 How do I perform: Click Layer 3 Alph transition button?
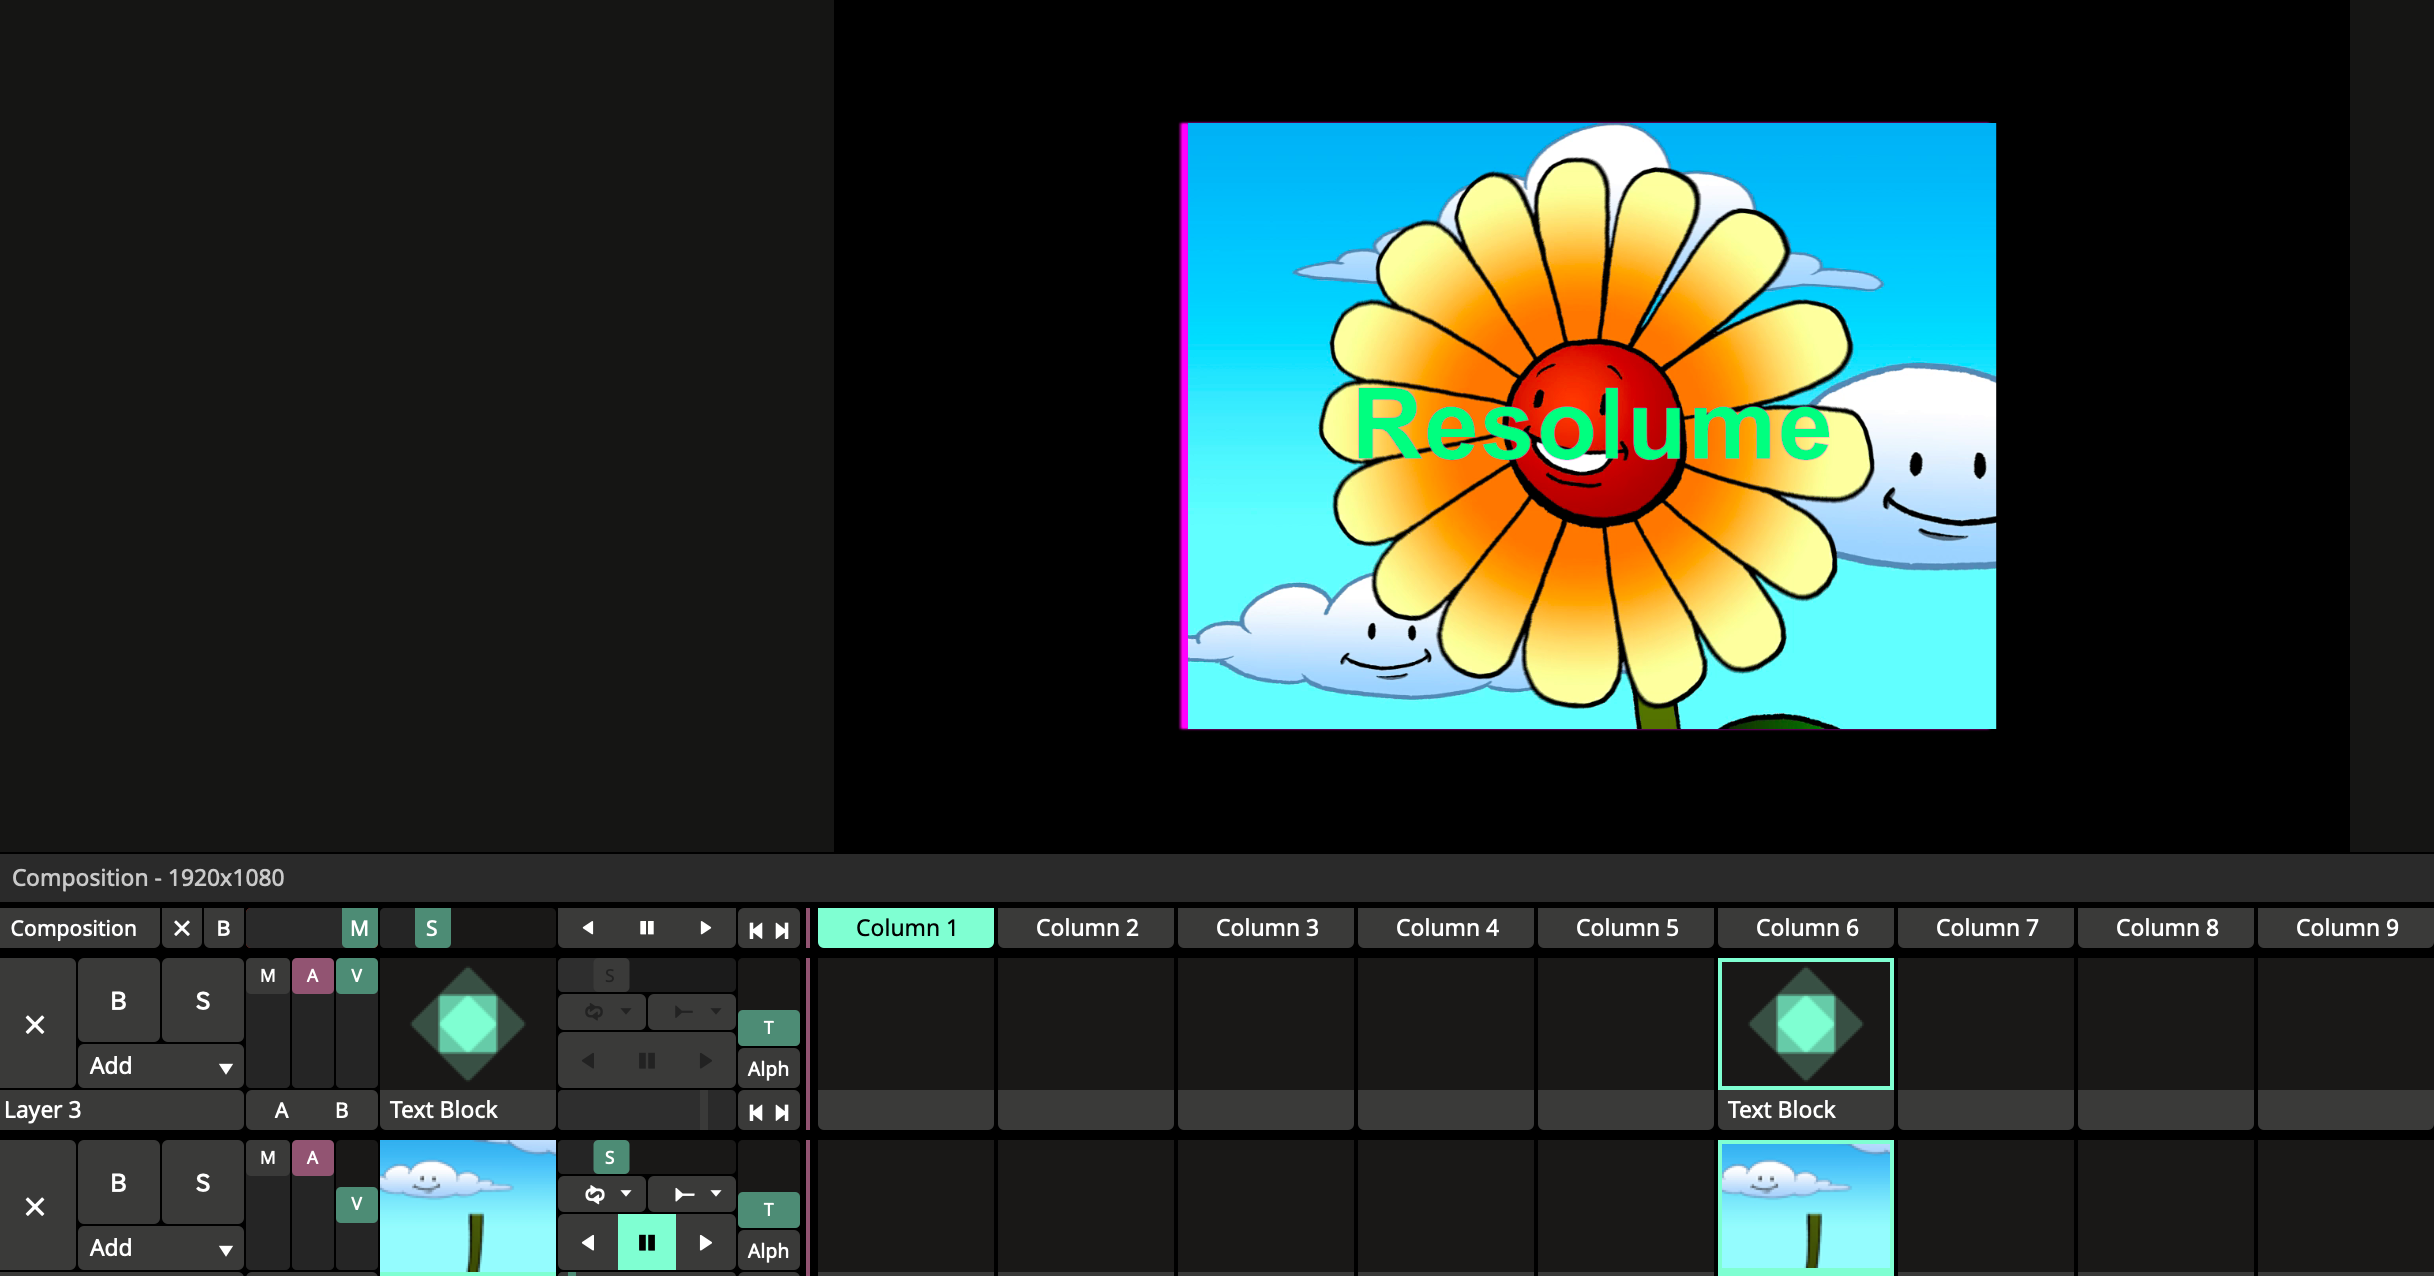[x=768, y=1069]
